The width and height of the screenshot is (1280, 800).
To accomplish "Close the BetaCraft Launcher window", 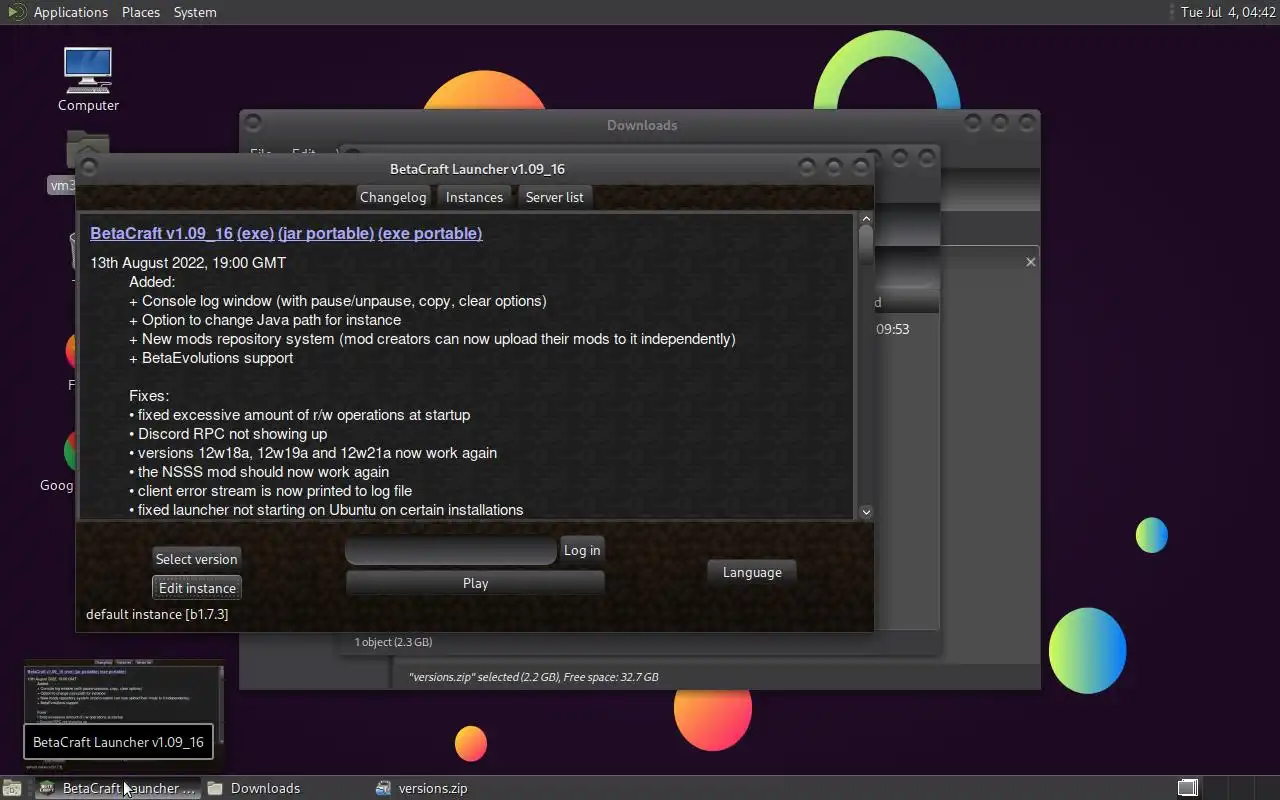I will click(860, 168).
